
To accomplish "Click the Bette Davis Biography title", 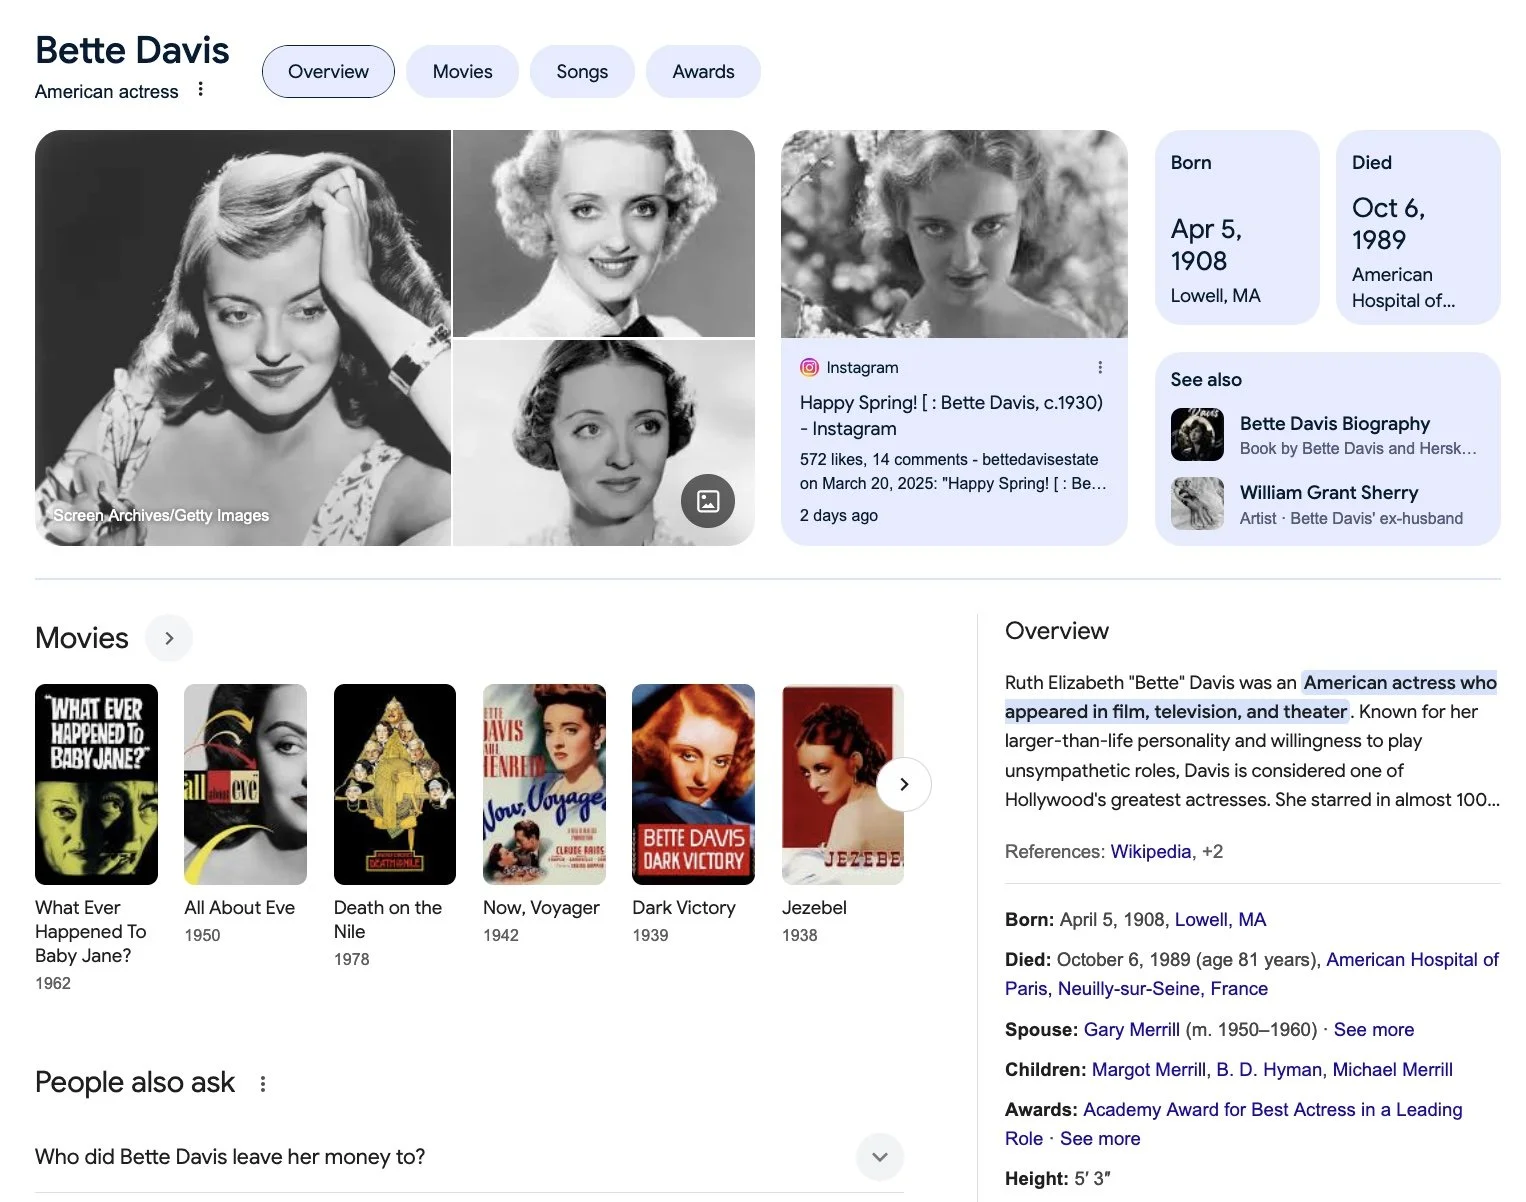I will pos(1334,423).
